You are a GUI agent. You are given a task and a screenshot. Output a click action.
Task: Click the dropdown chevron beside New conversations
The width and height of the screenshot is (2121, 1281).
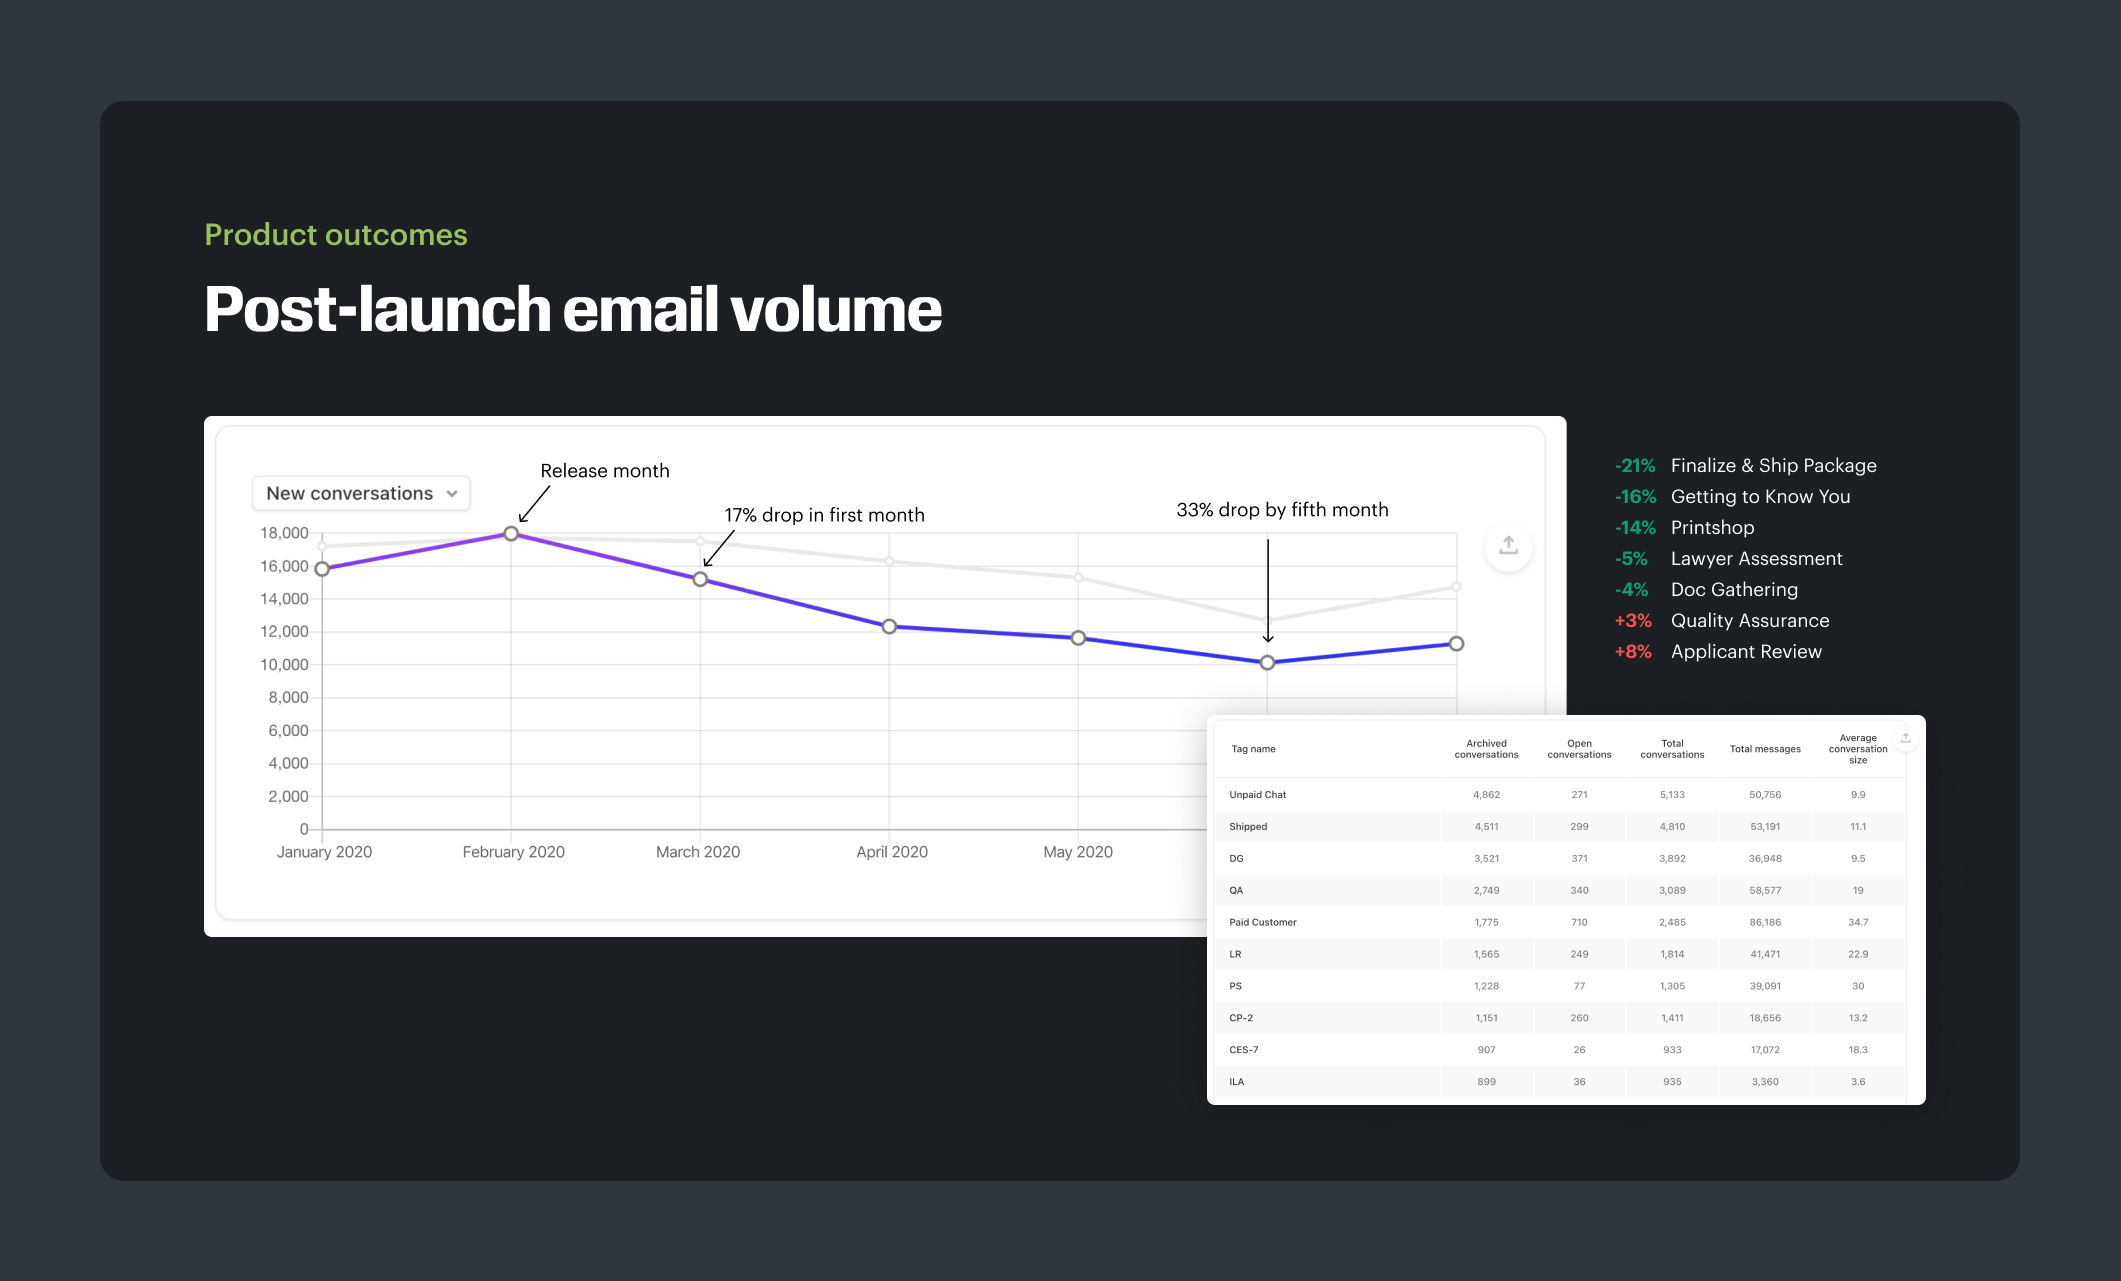(x=452, y=494)
